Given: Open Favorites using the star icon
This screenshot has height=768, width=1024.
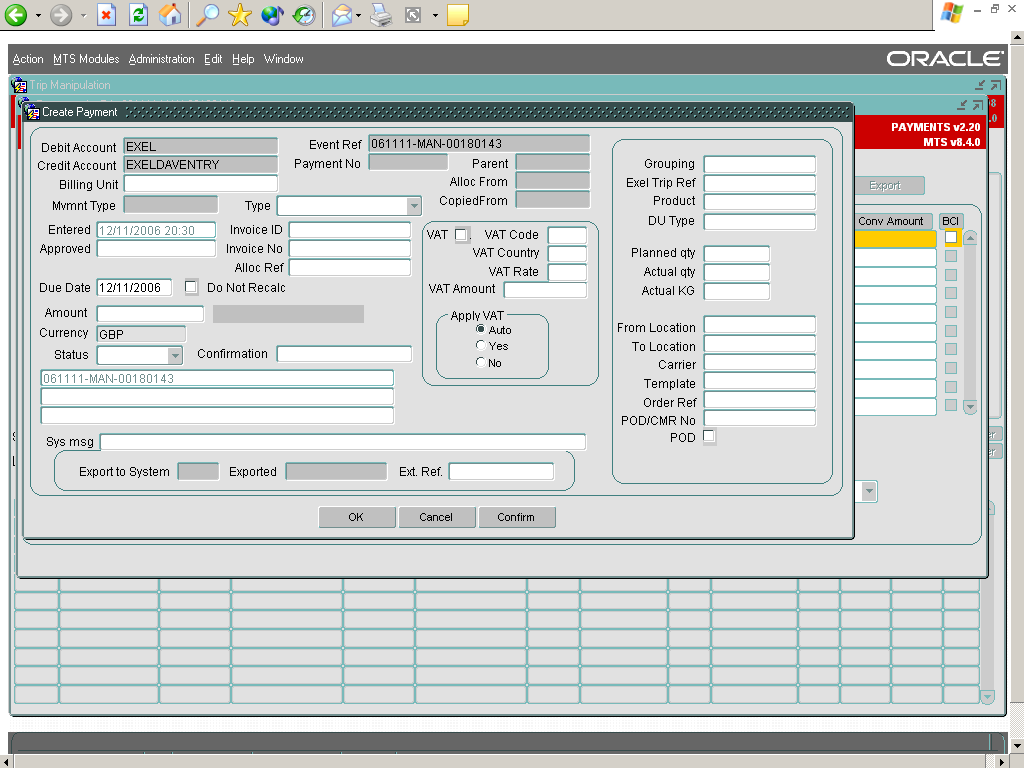Looking at the screenshot, I should [240, 14].
